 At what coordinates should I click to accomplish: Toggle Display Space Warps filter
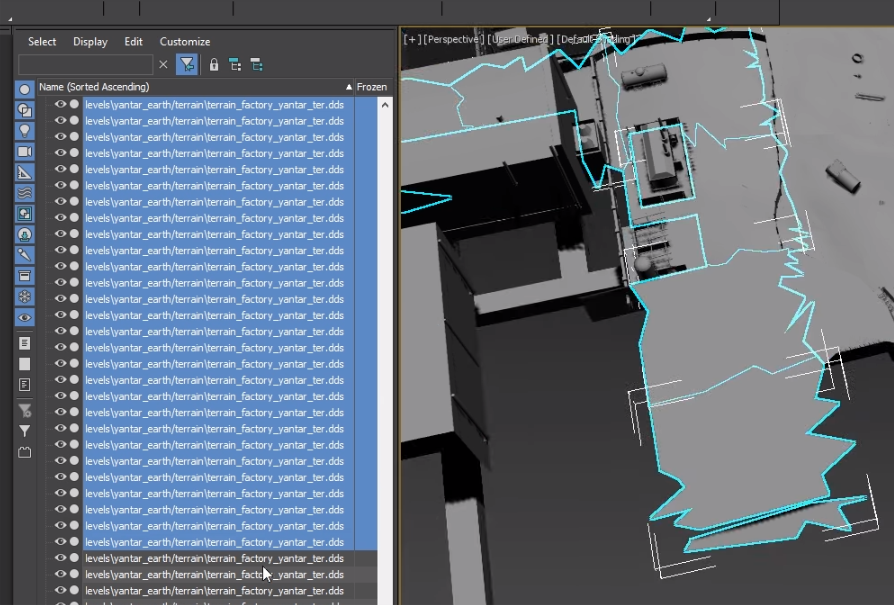25,193
